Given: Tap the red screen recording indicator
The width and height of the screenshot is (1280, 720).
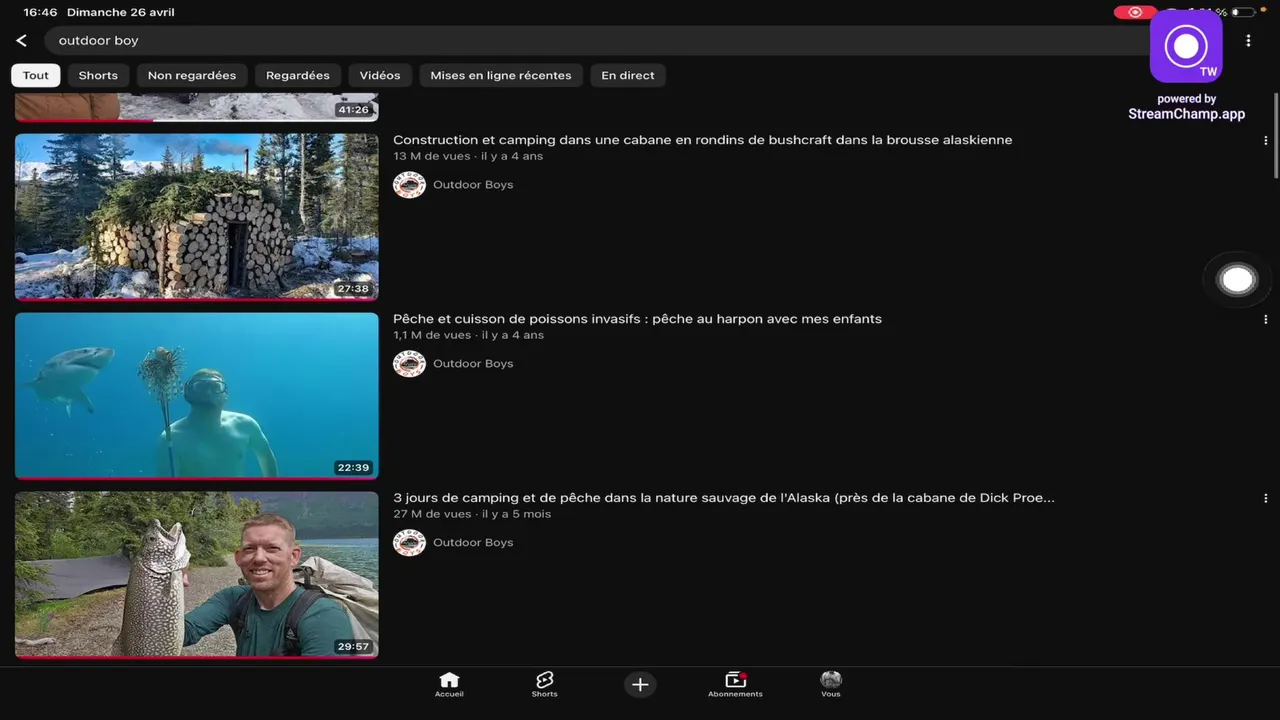Looking at the screenshot, I should pyautogui.click(x=1135, y=13).
